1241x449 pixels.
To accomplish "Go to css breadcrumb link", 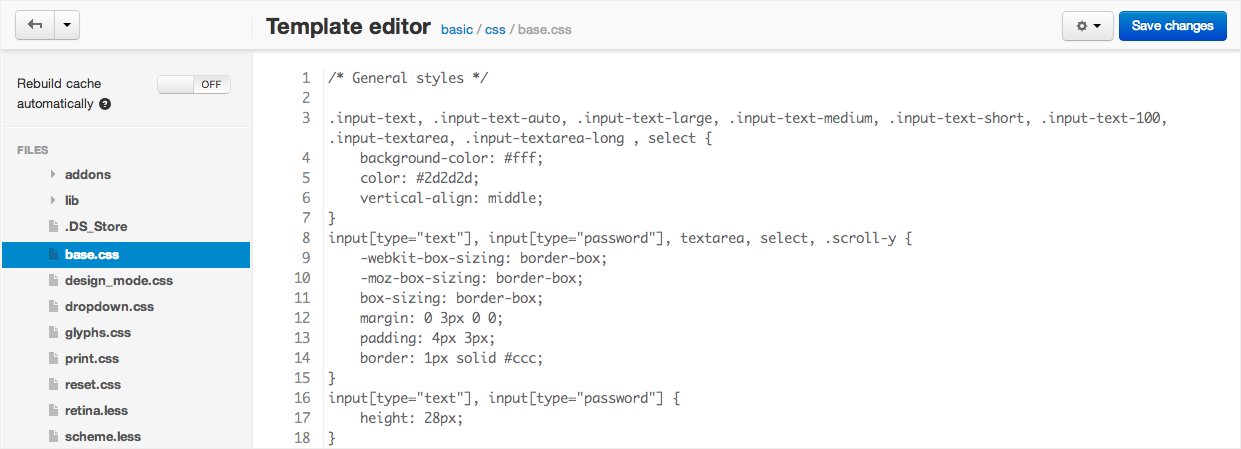I will (495, 30).
